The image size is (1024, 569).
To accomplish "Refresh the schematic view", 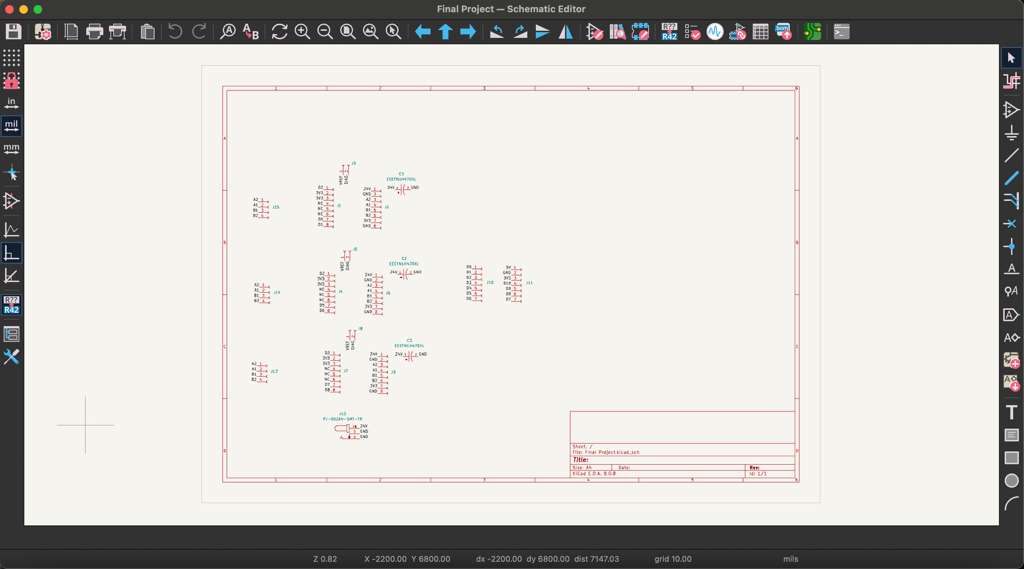I will 280,31.
